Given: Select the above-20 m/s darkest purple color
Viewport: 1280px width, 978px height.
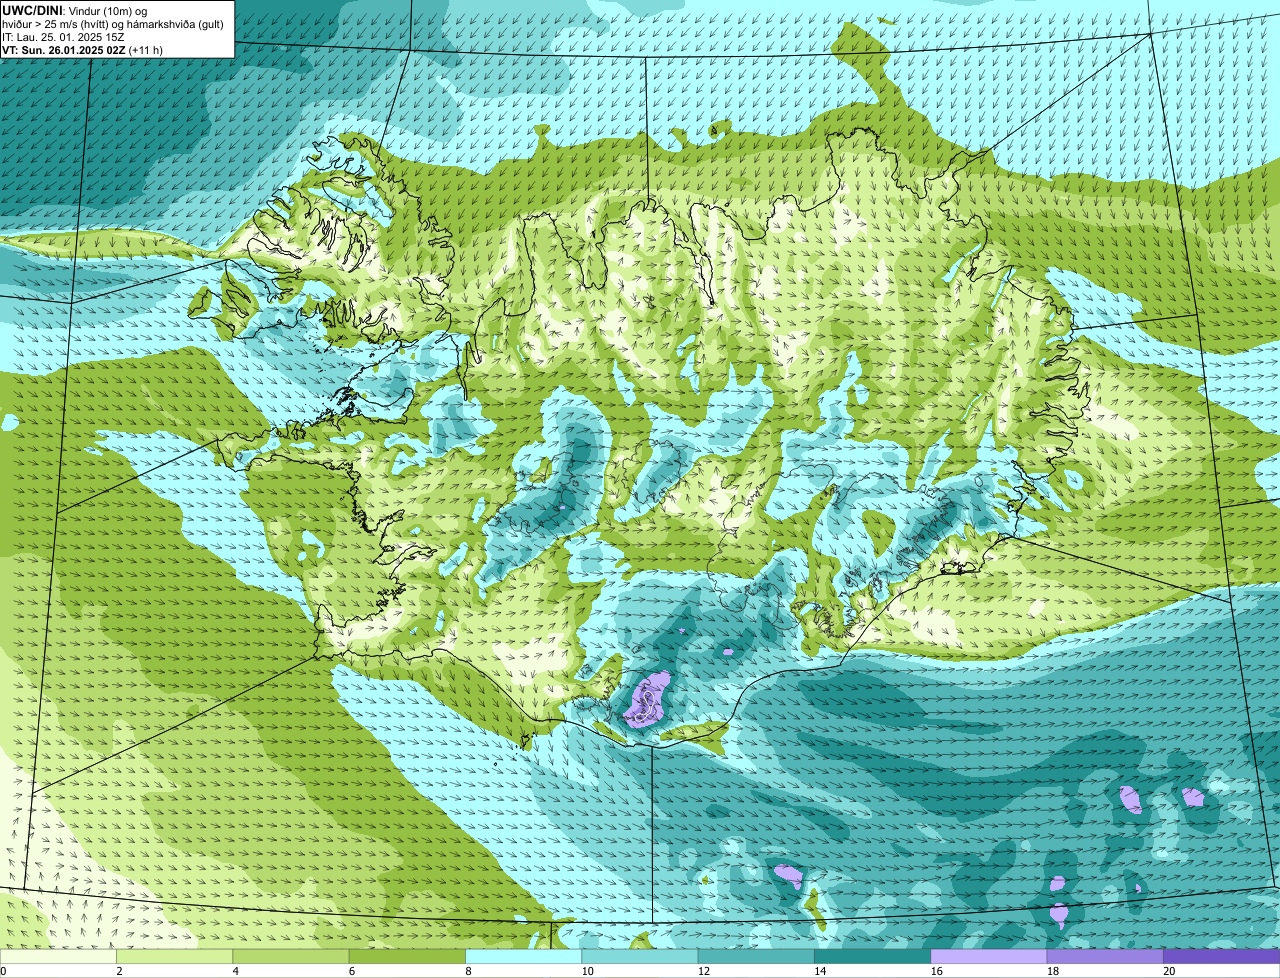Looking at the screenshot, I should [1222, 956].
